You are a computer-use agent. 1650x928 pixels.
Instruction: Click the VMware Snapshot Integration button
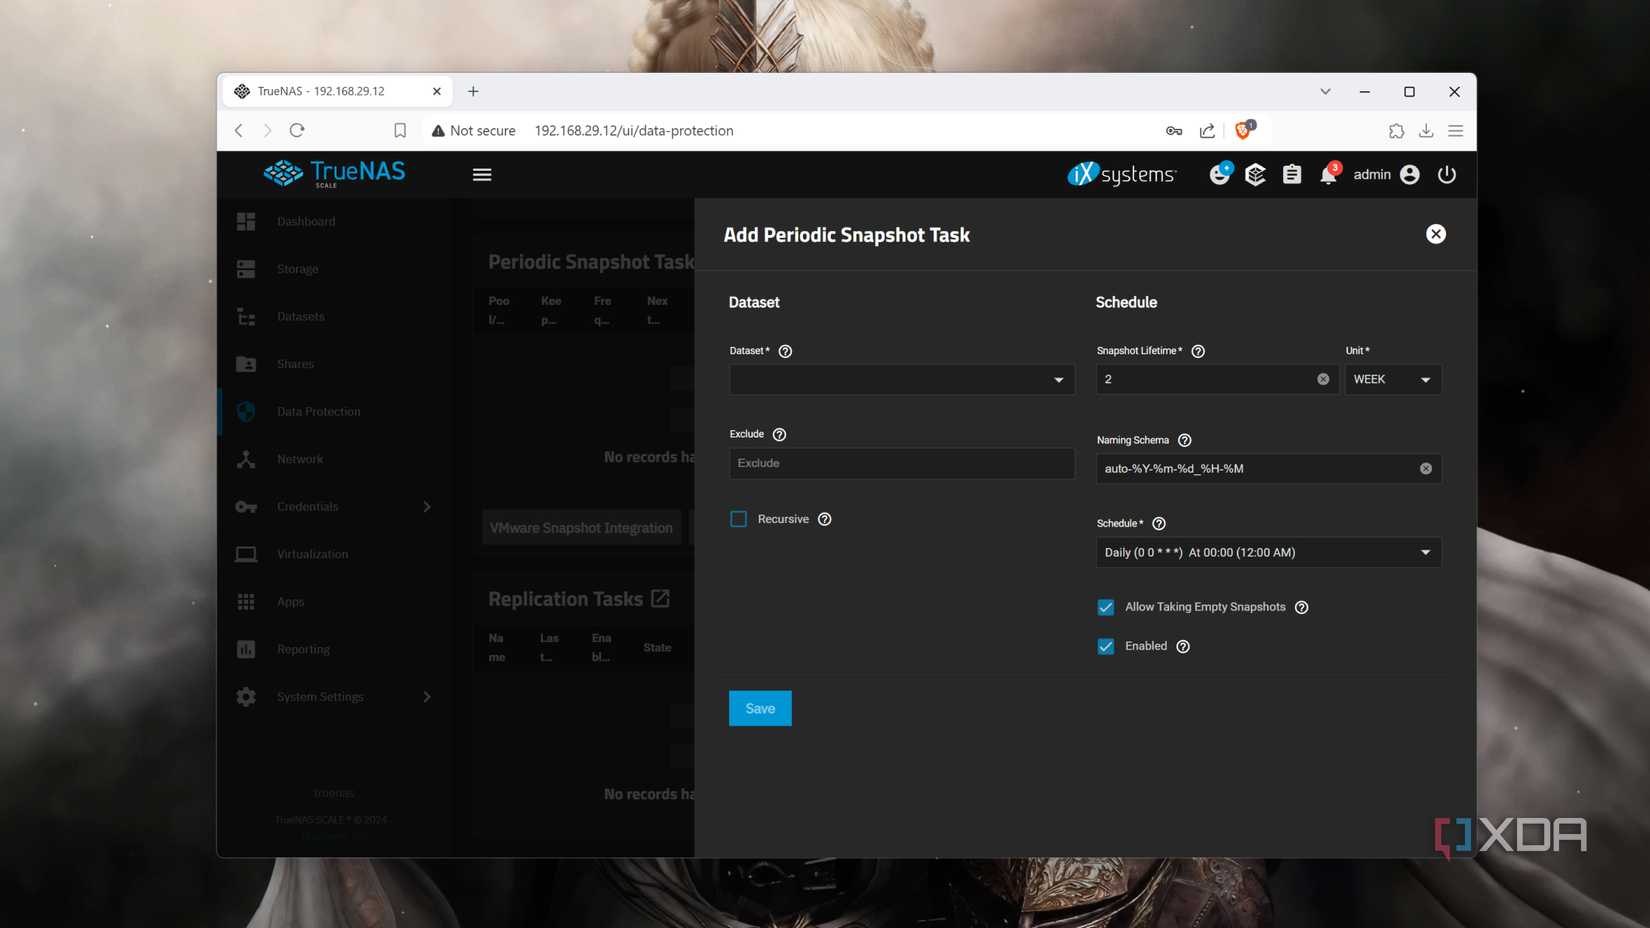coord(581,528)
